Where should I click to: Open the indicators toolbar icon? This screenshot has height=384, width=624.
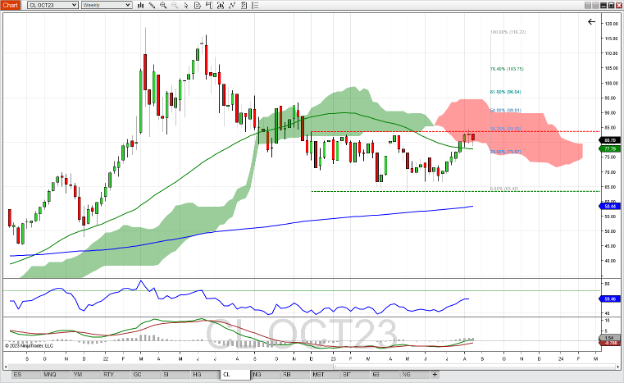pyautogui.click(x=221, y=5)
